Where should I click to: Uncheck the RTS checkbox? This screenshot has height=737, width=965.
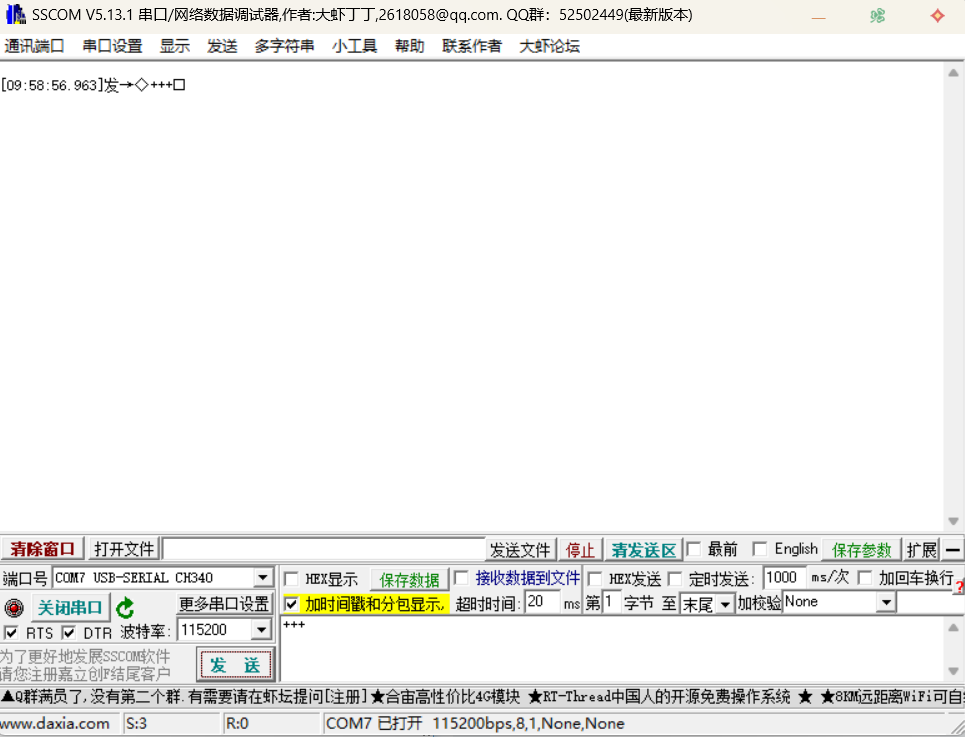tap(10, 632)
